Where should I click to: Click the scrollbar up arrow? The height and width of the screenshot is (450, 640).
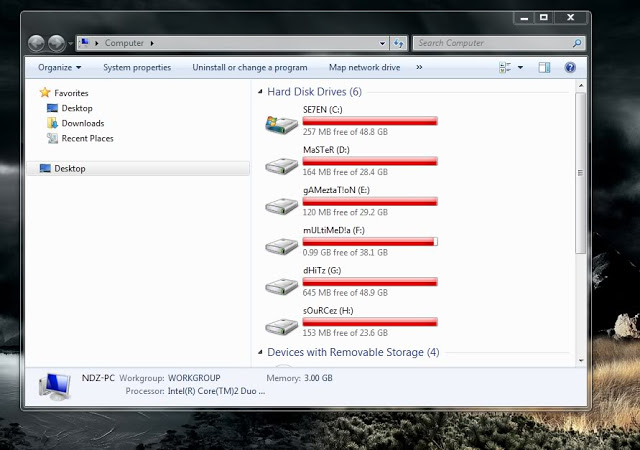(581, 86)
